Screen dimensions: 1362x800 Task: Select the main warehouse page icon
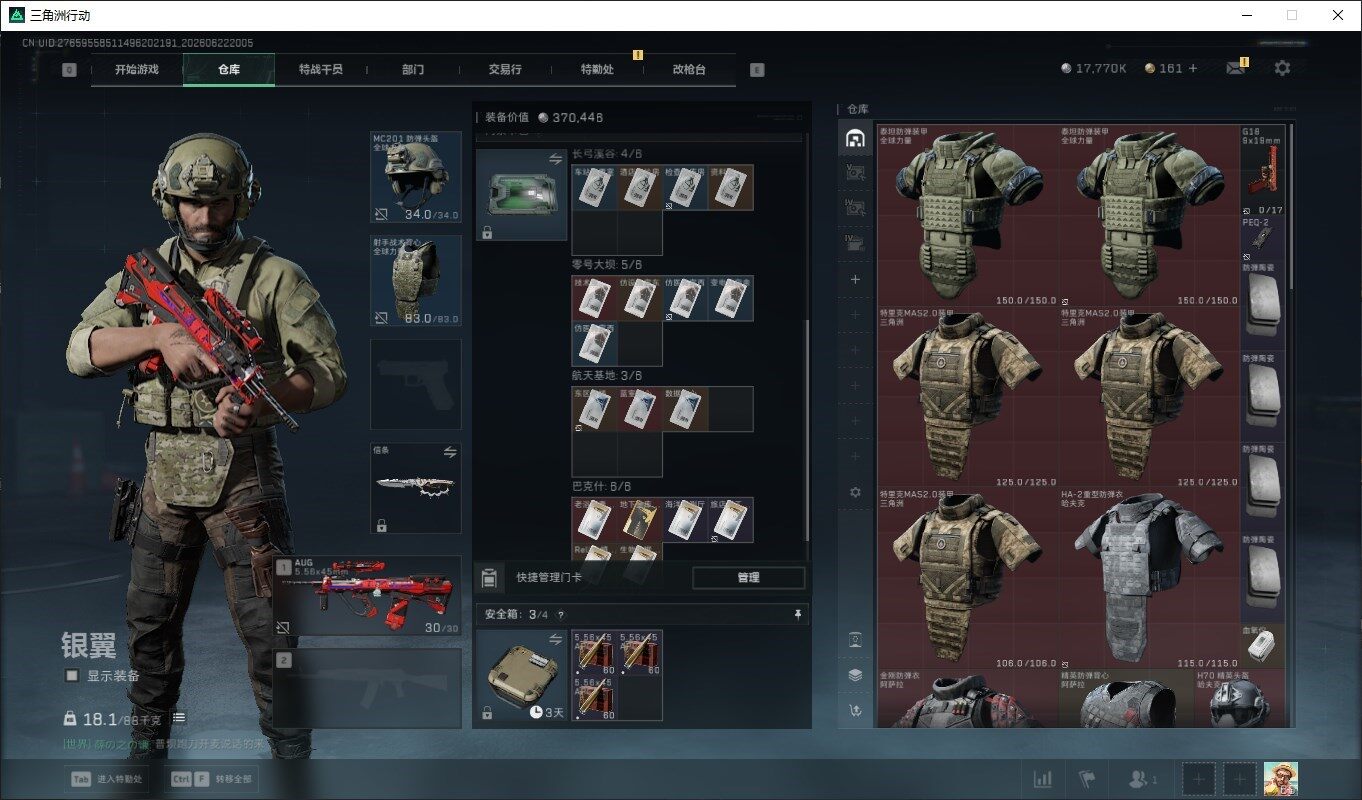tap(855, 139)
